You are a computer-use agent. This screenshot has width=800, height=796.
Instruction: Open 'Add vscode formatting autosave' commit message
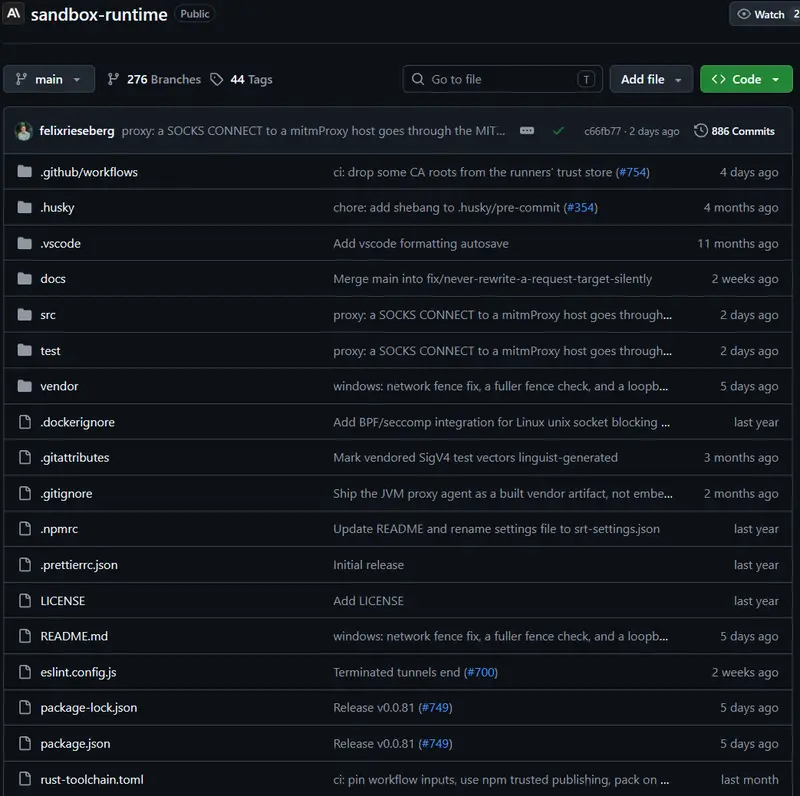click(x=421, y=244)
